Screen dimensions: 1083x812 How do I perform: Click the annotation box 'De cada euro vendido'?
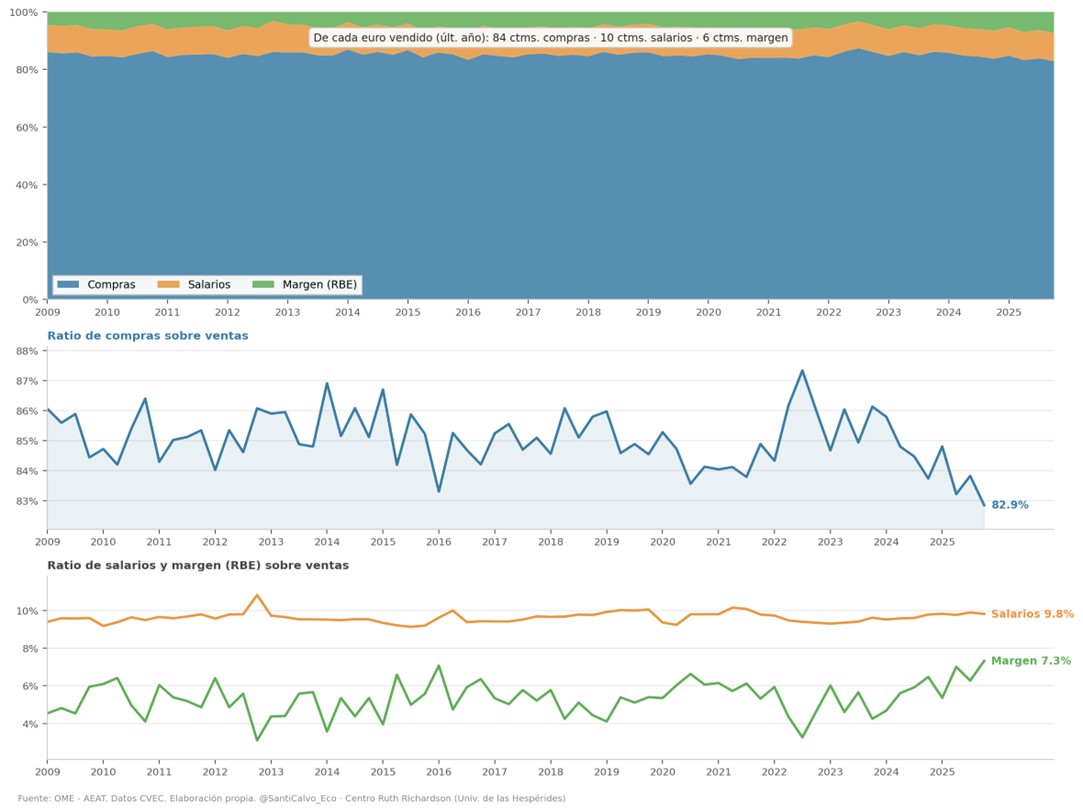pos(550,38)
